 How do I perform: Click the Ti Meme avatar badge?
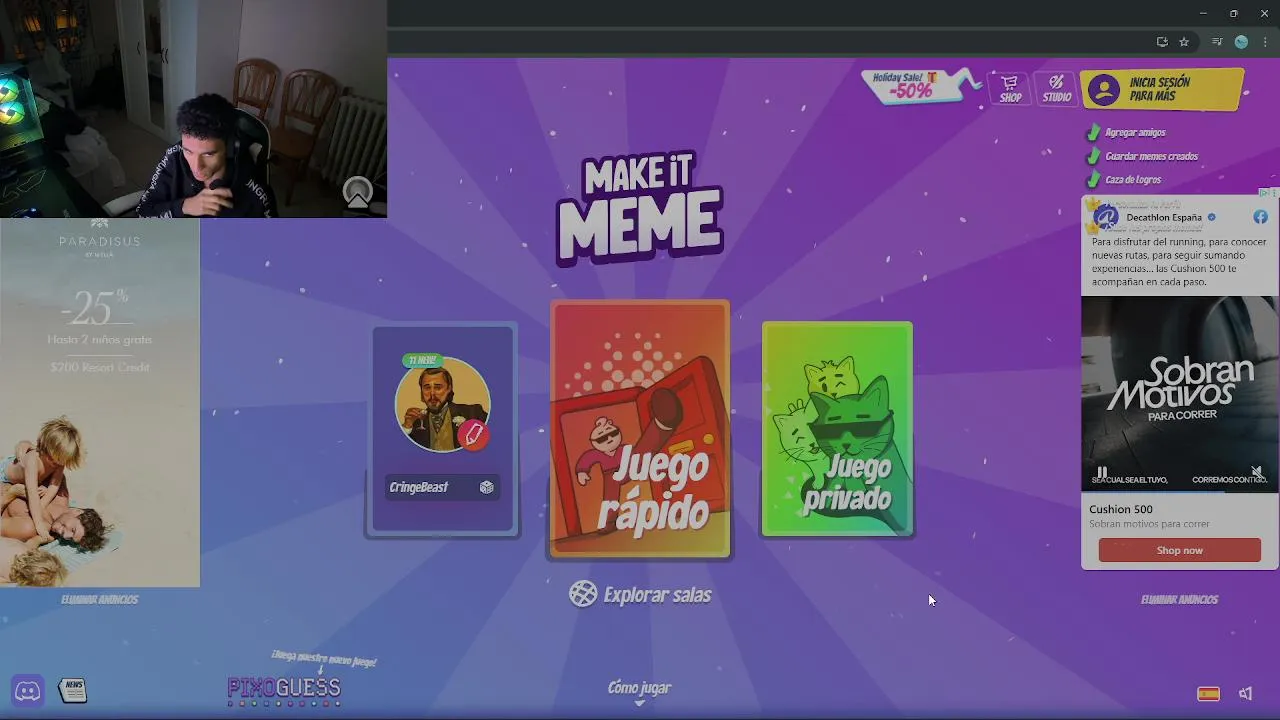tap(421, 360)
